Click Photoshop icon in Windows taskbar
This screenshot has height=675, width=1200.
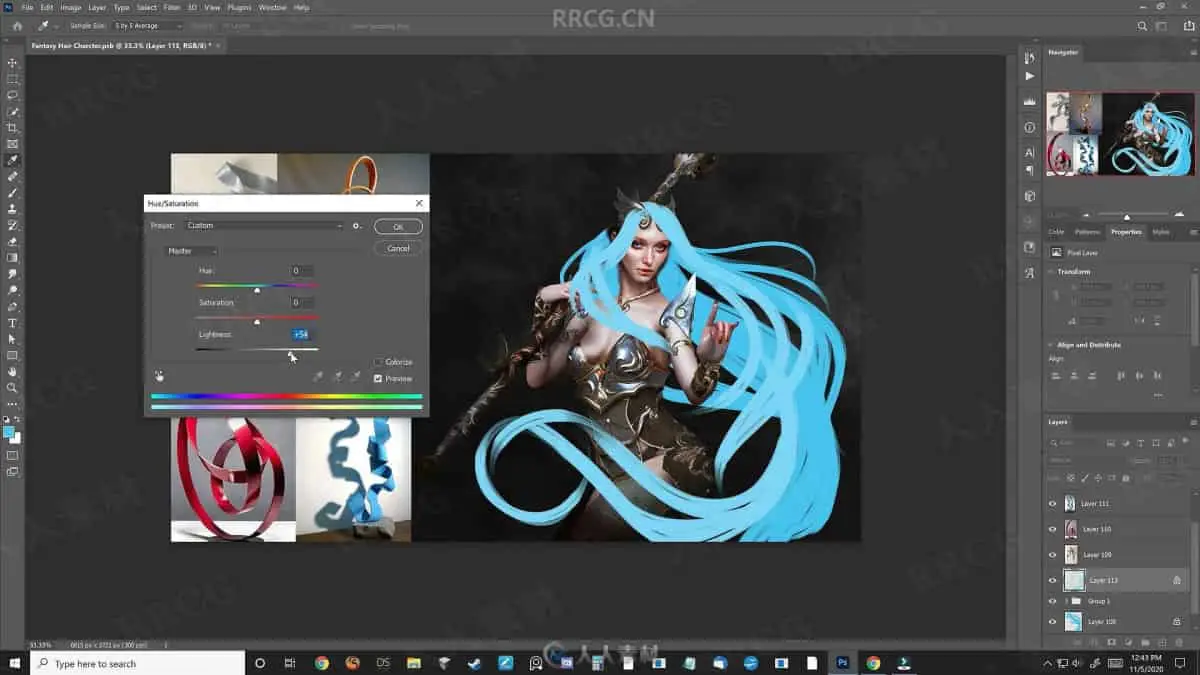point(843,663)
